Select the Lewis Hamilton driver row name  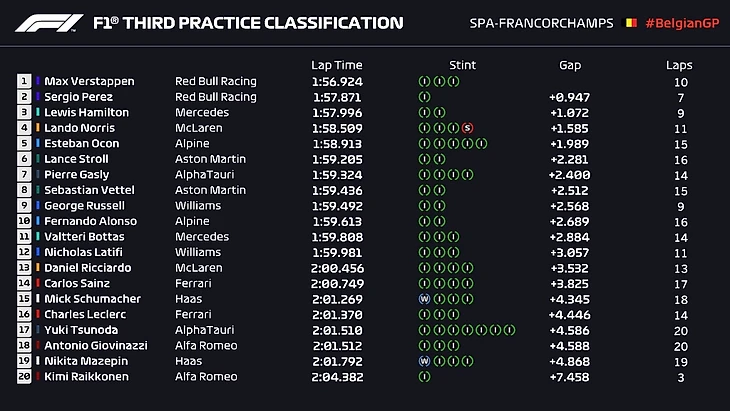[87, 113]
